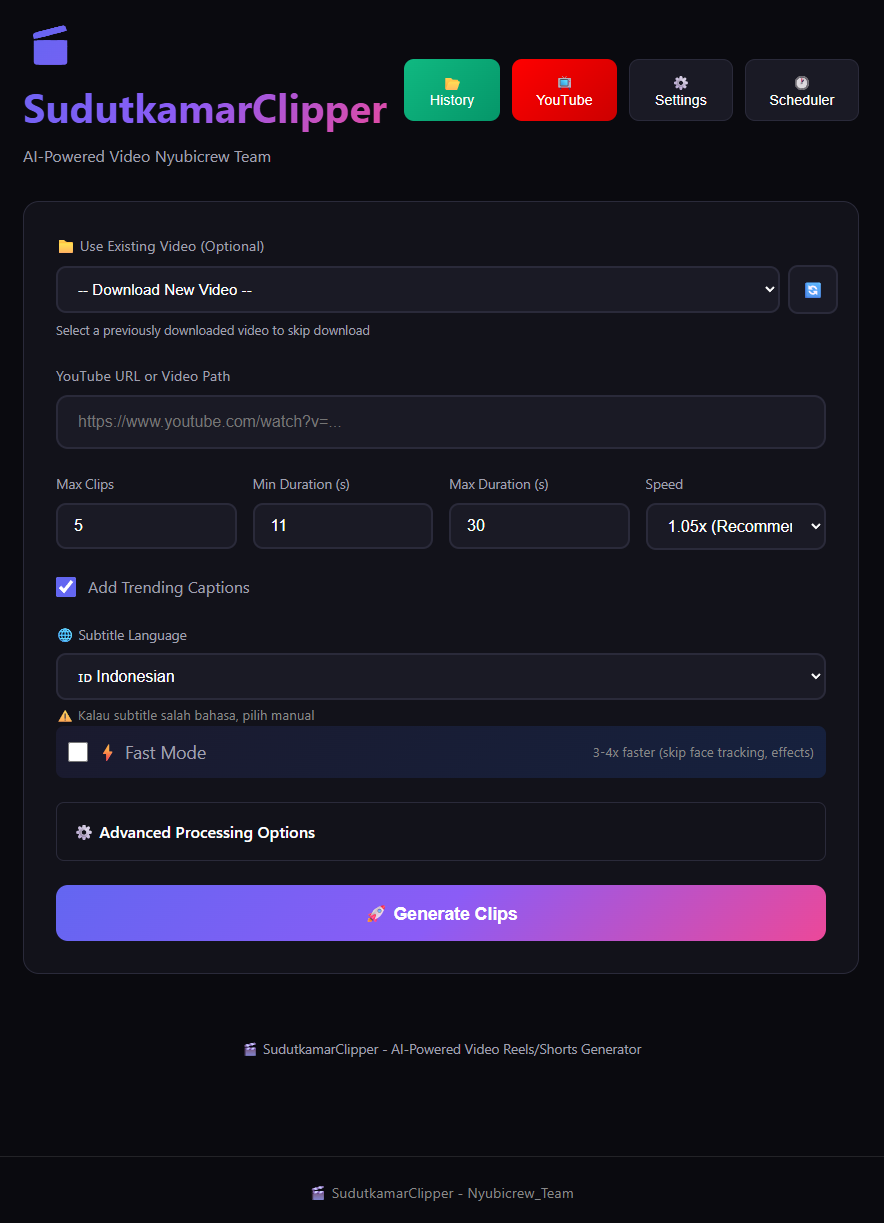Click the clock icon on the Scheduler button
The height and width of the screenshot is (1223, 884).
tap(801, 81)
